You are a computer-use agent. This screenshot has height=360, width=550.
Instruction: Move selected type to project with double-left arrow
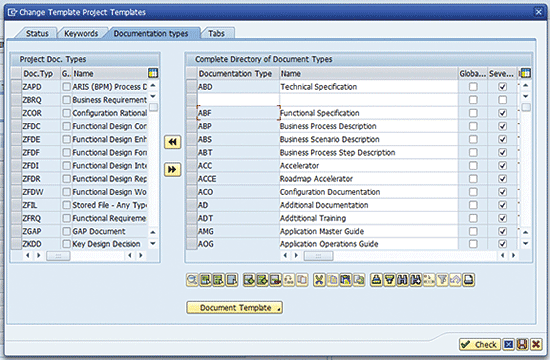tap(173, 142)
